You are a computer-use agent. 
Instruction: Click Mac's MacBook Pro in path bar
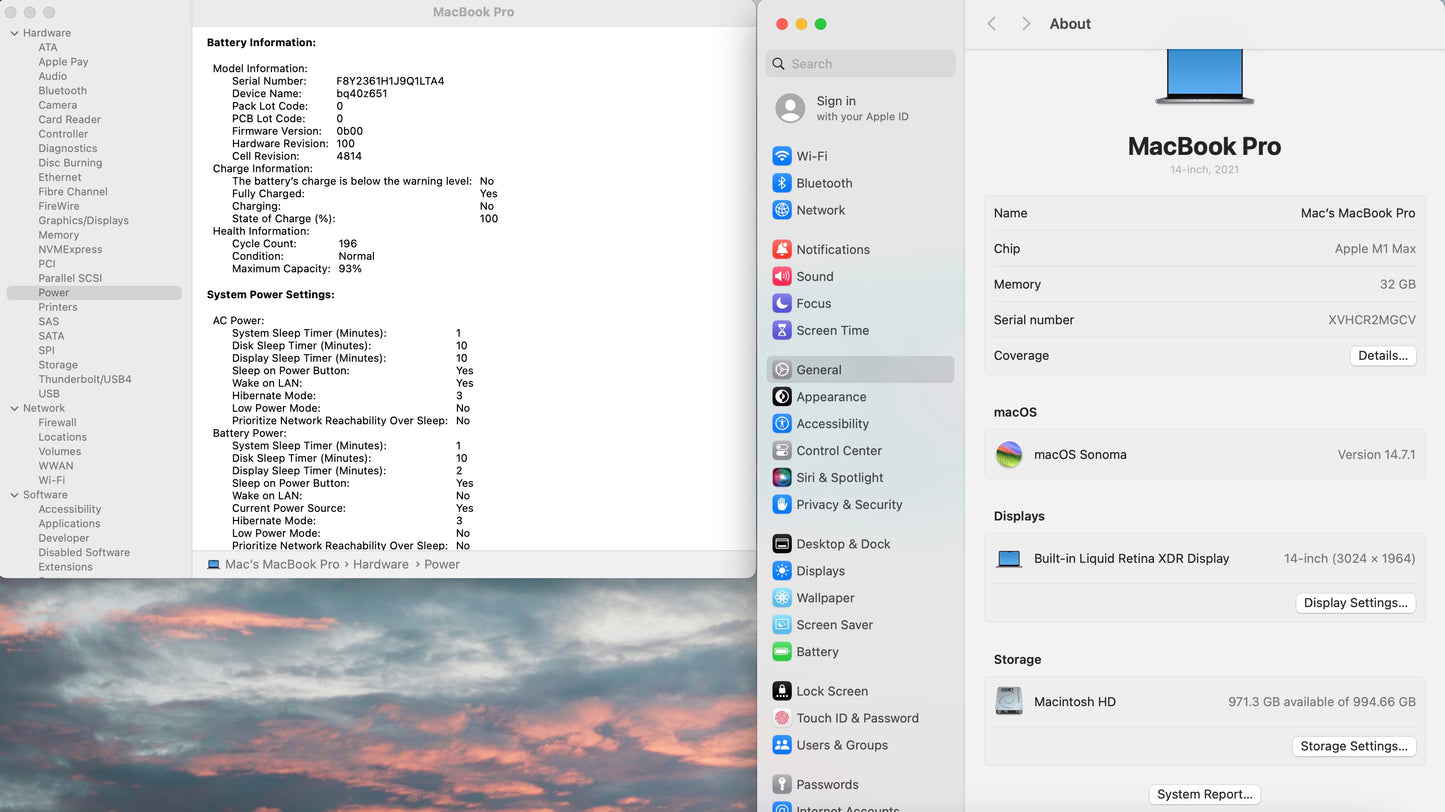click(x=282, y=564)
